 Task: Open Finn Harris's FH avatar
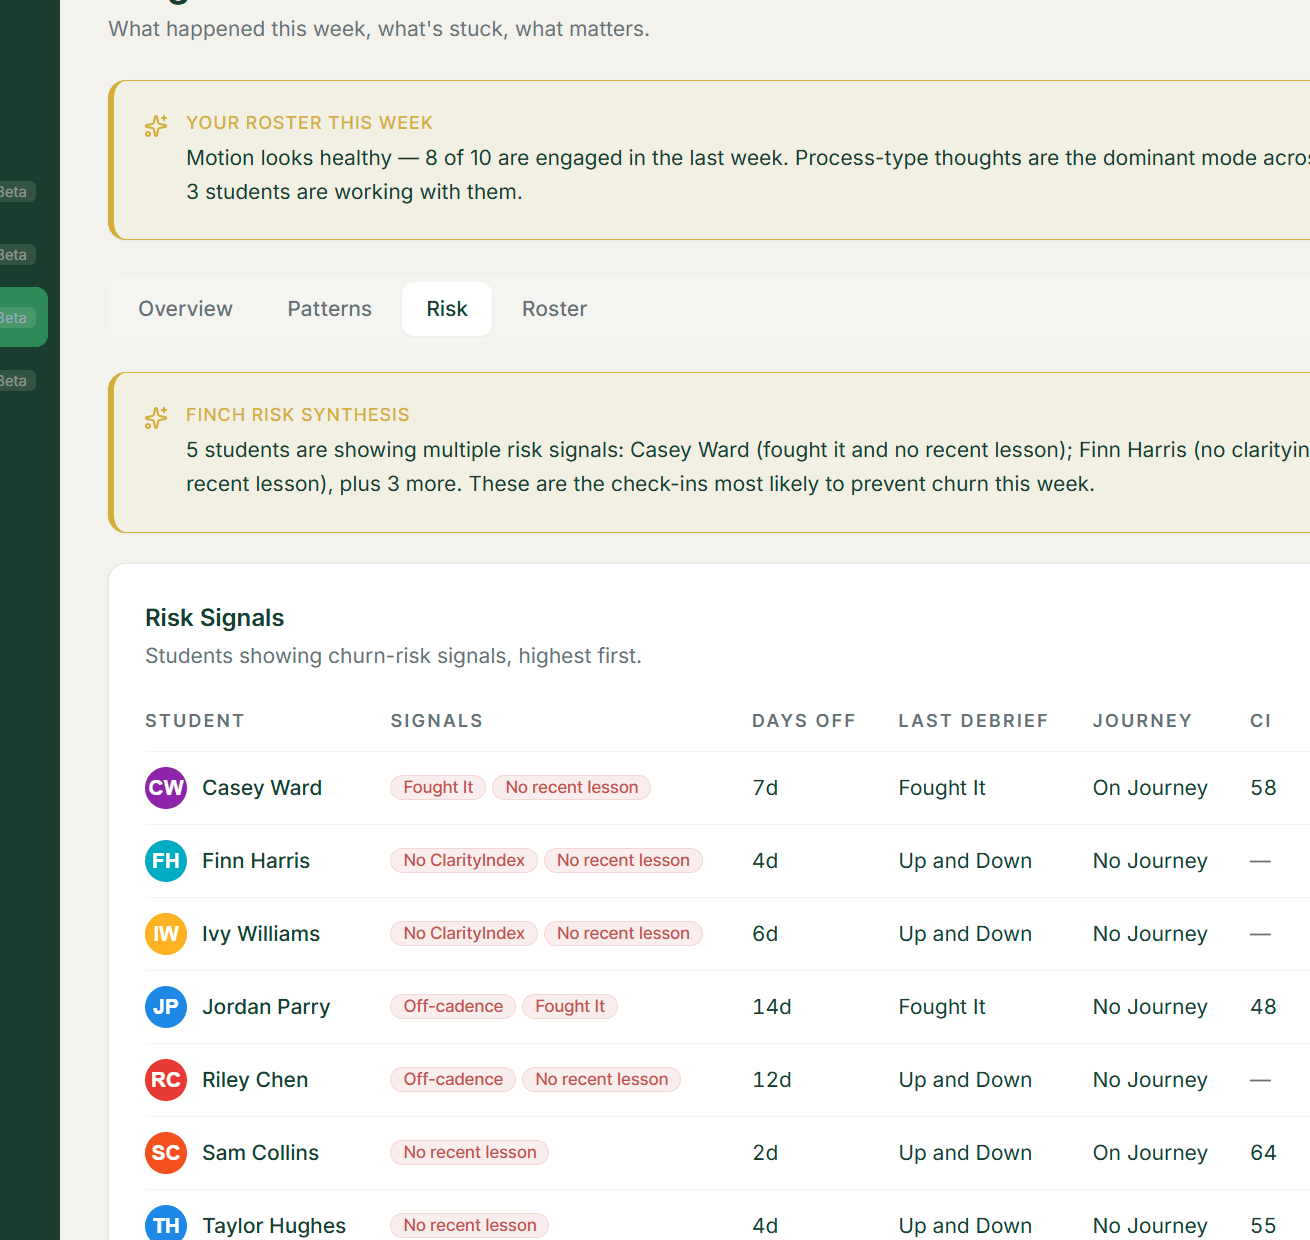click(166, 861)
